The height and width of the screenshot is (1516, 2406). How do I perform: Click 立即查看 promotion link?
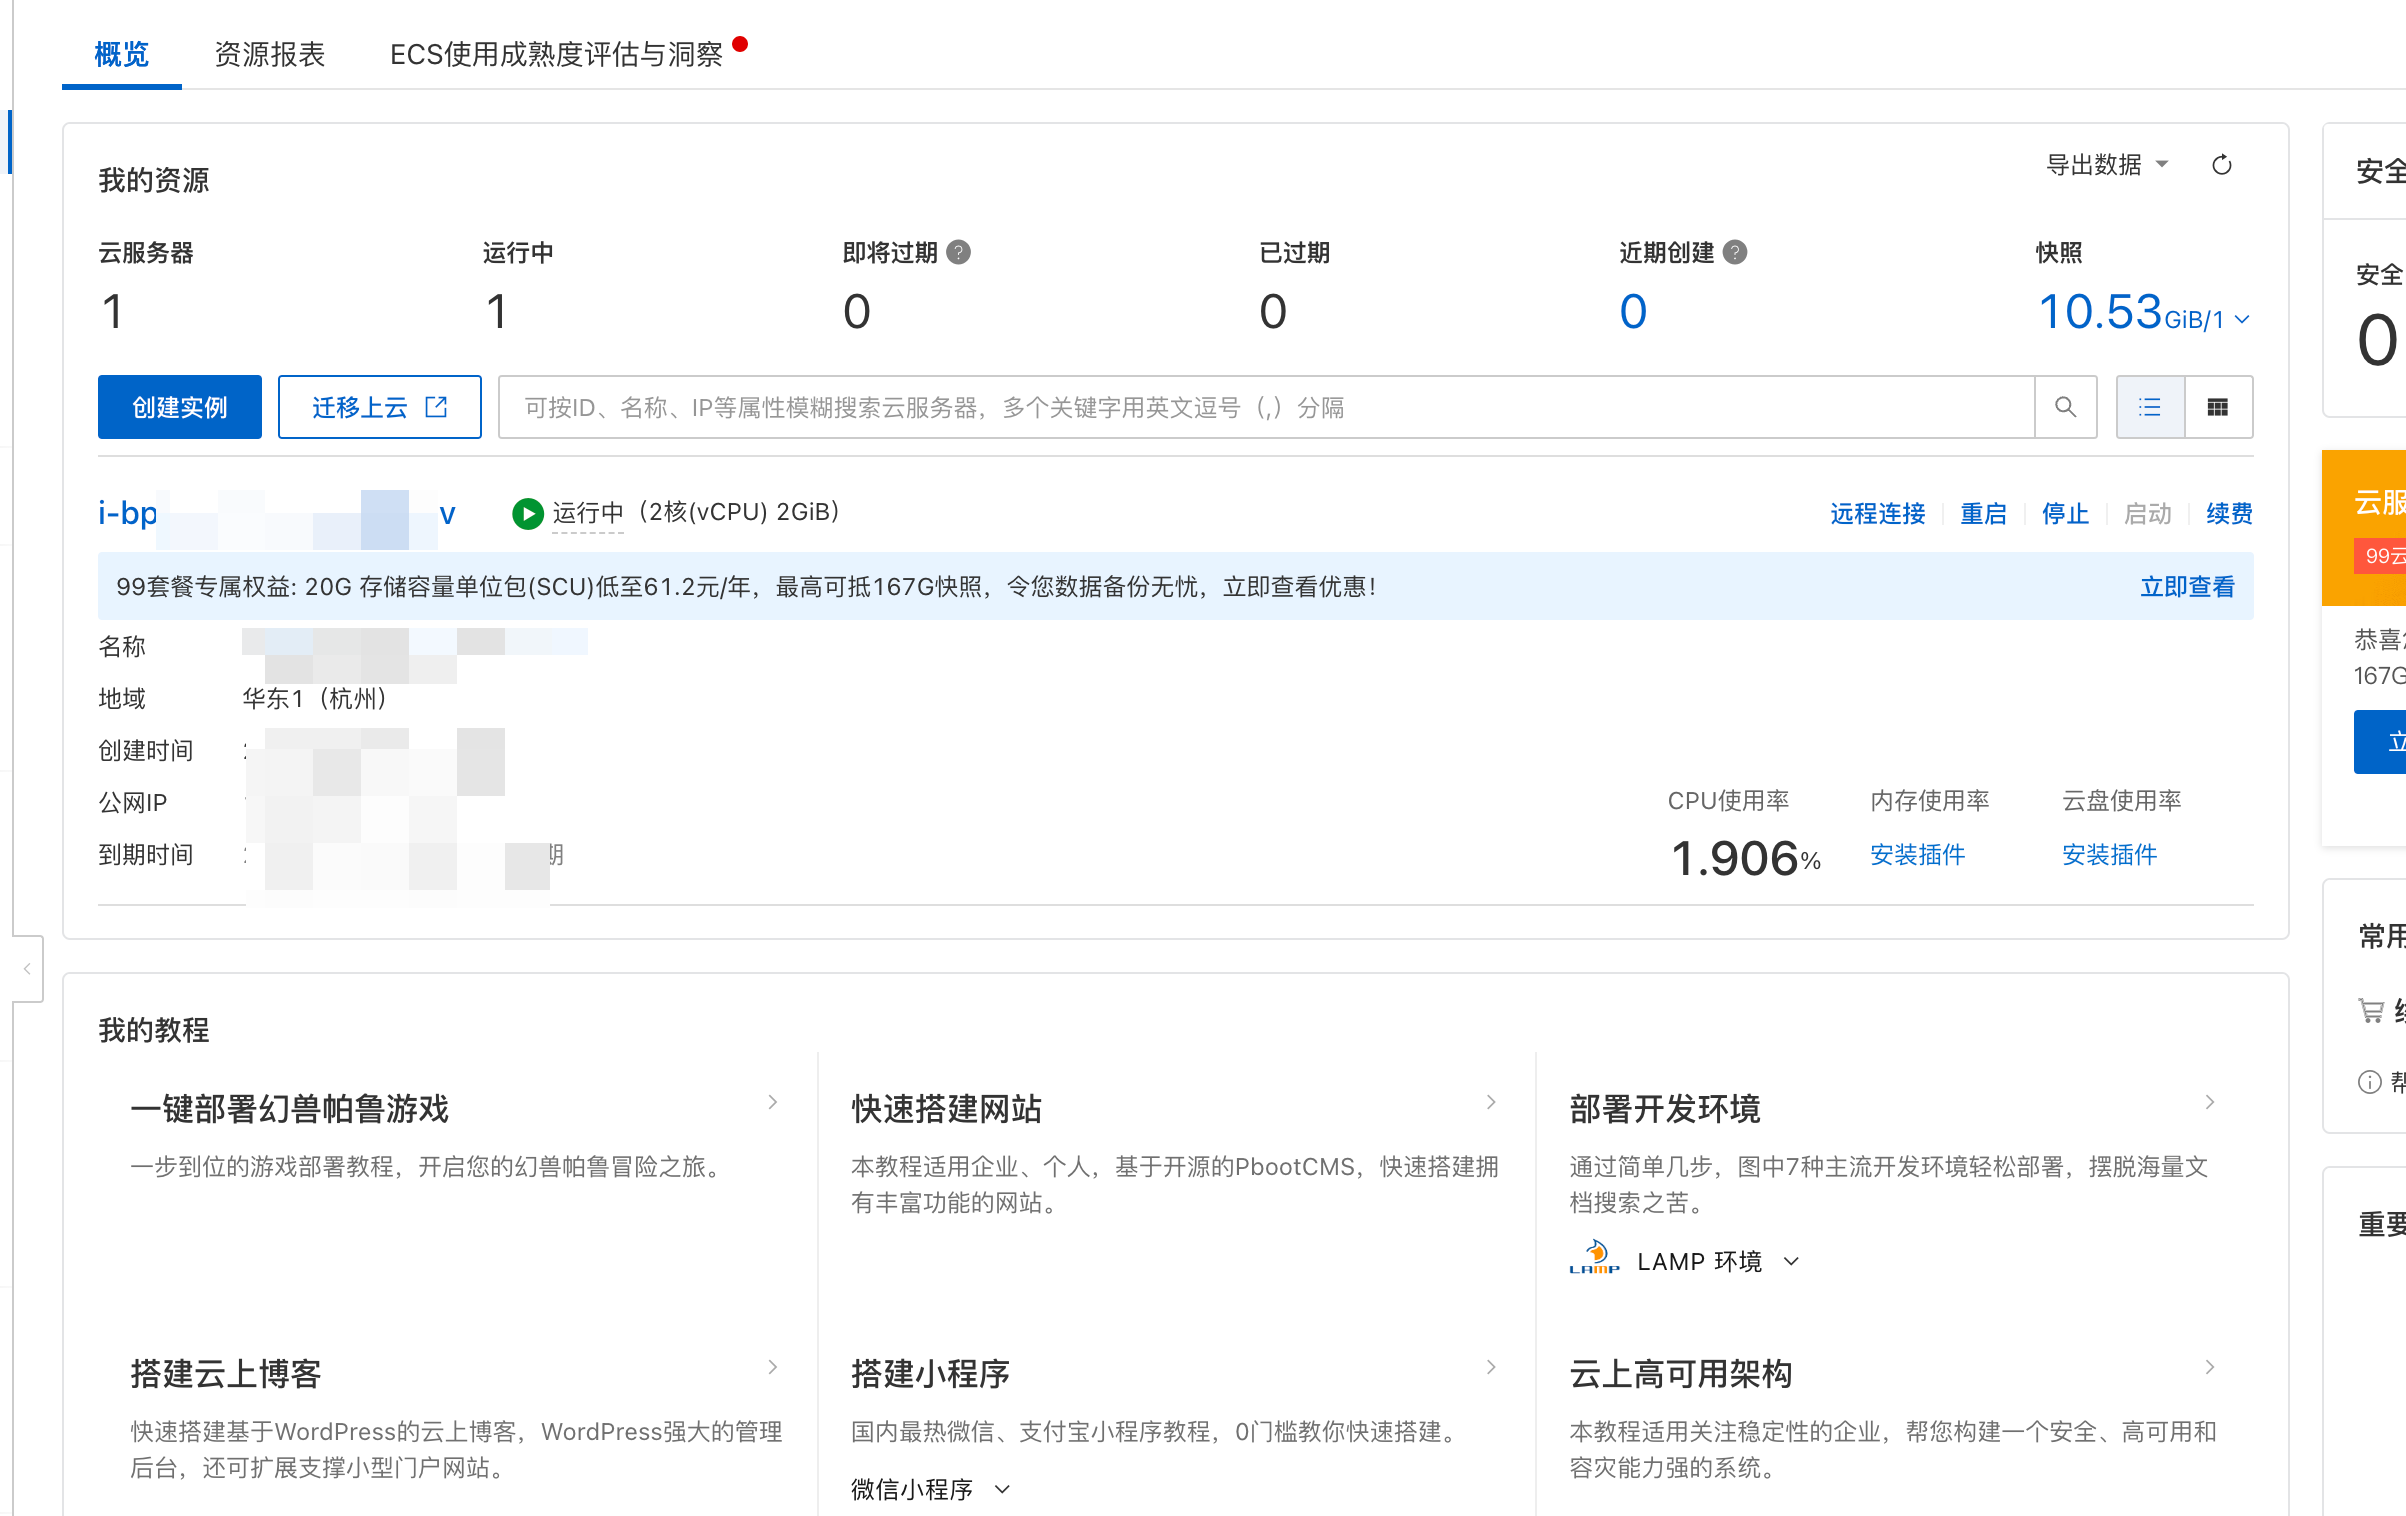click(x=2187, y=587)
